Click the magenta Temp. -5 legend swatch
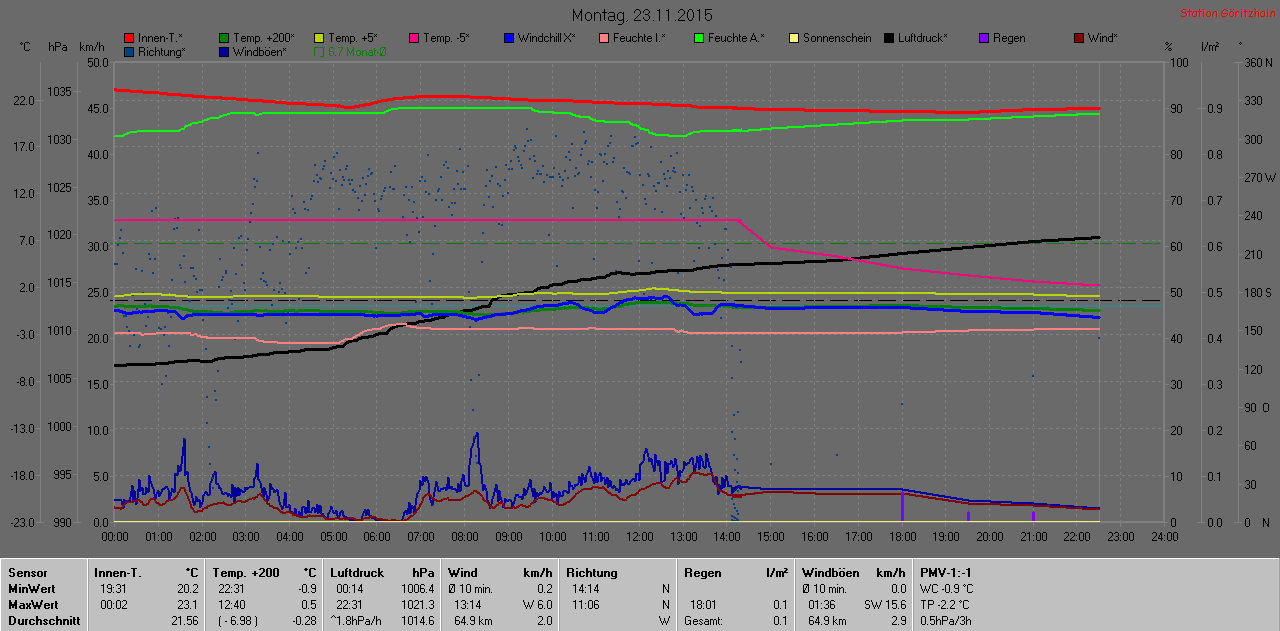Screen dimensions: 1280x631 coord(414,38)
